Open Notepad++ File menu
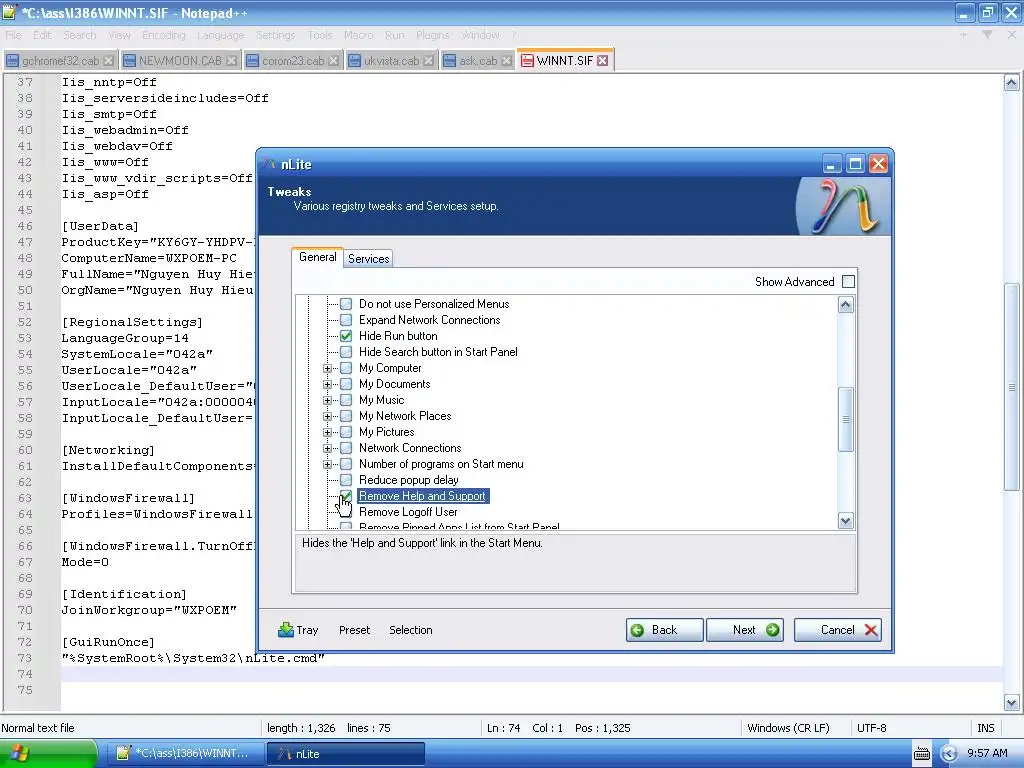 [x=13, y=35]
